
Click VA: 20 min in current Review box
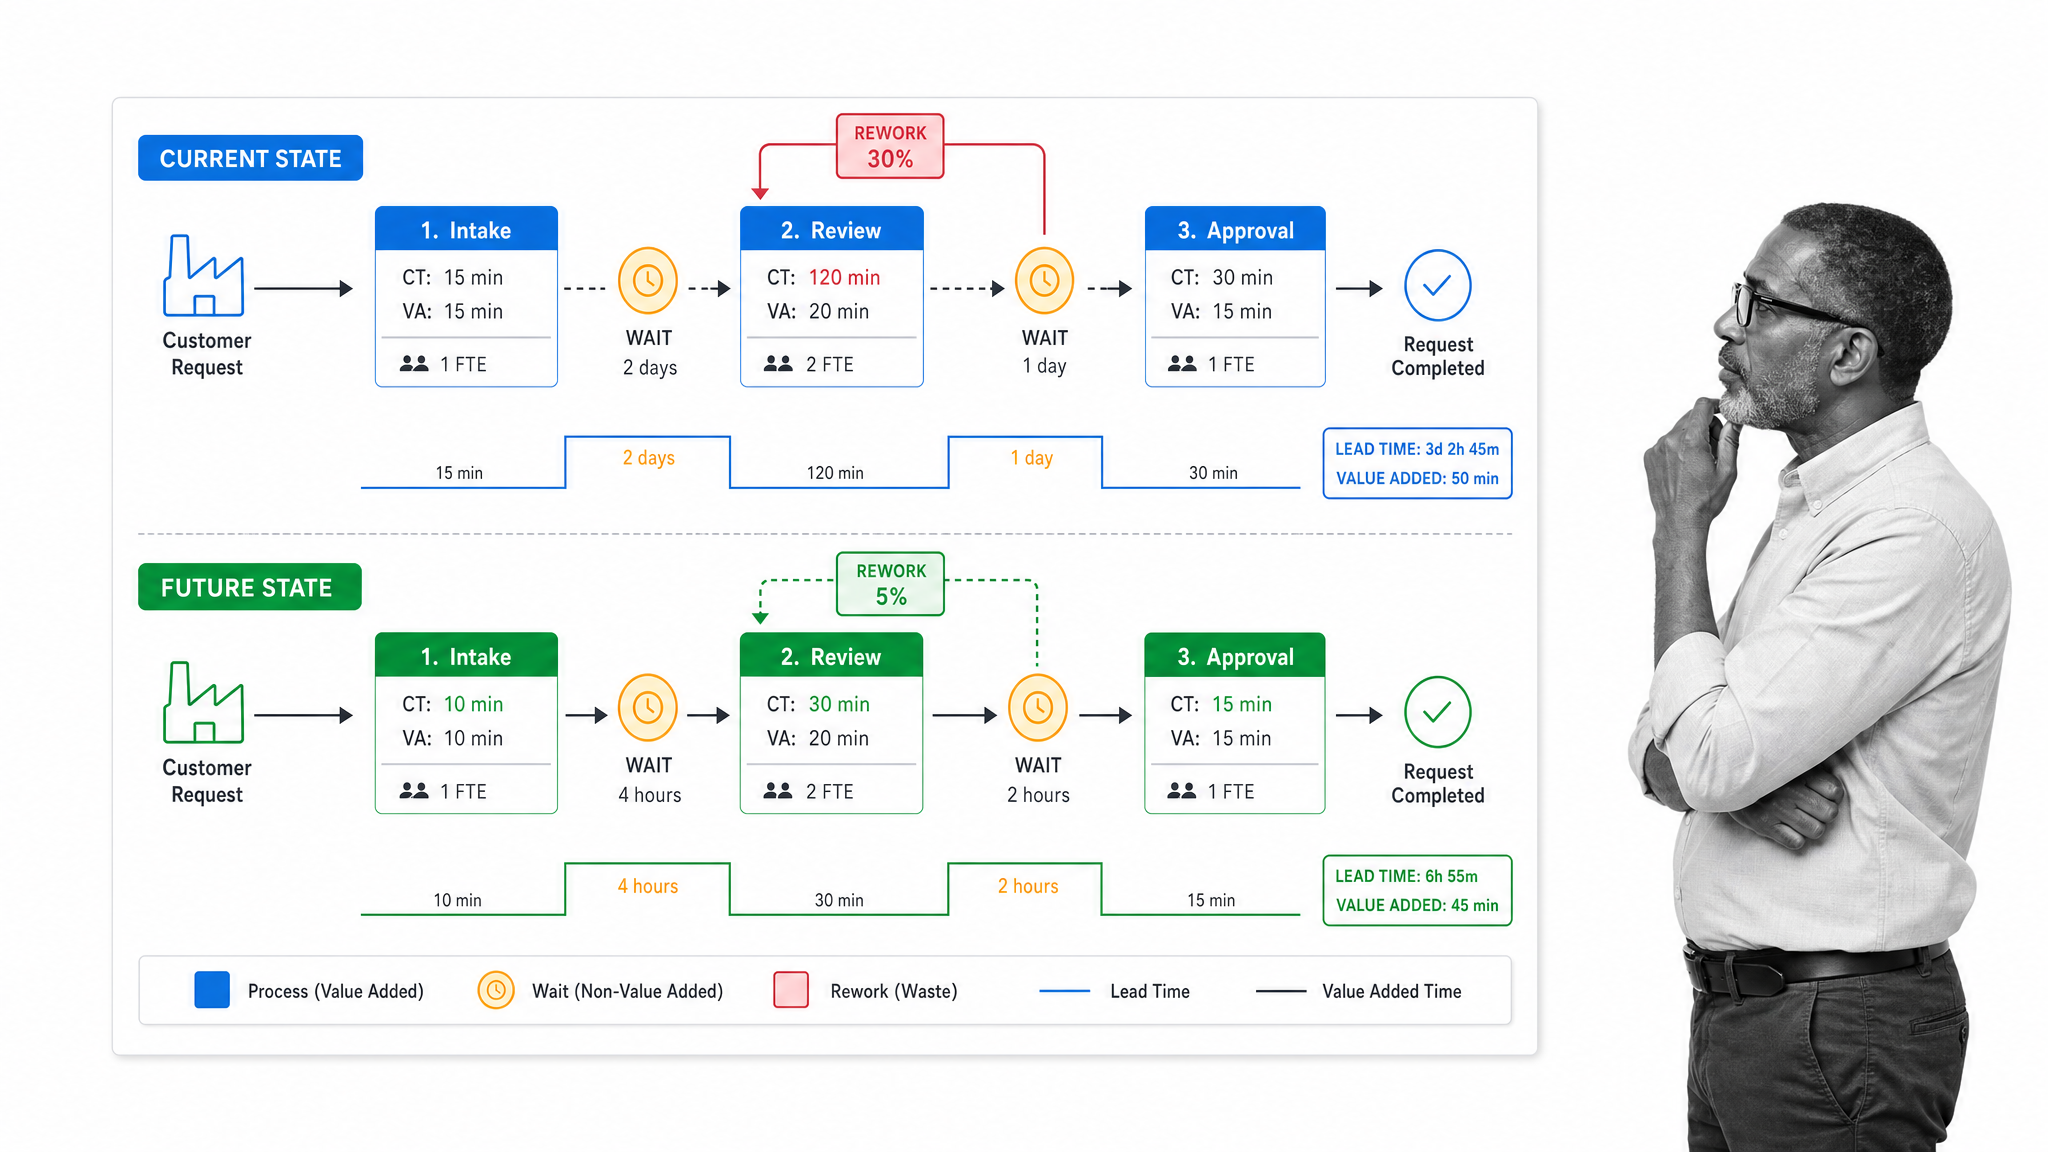(x=818, y=311)
